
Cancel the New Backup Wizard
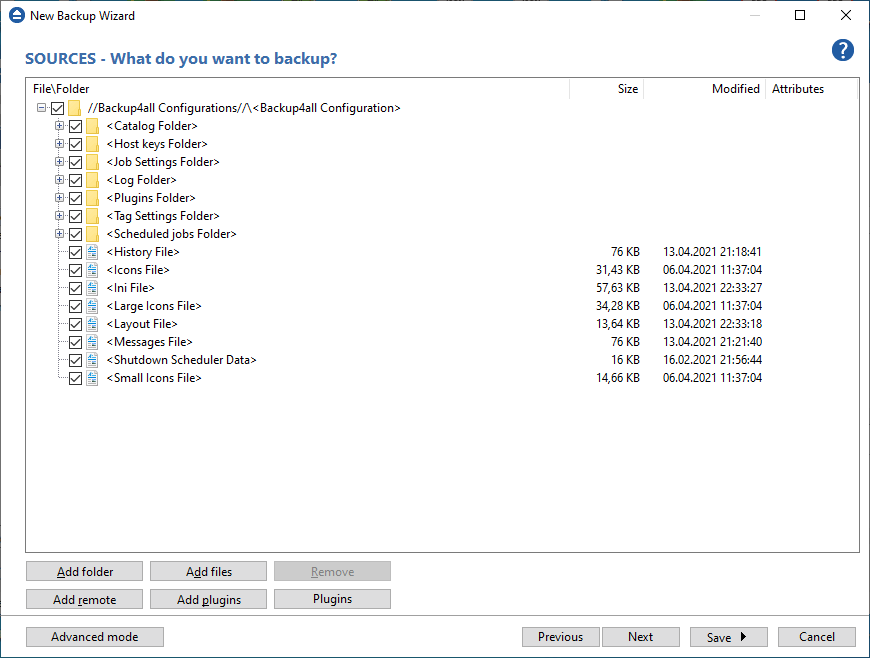[x=817, y=637]
